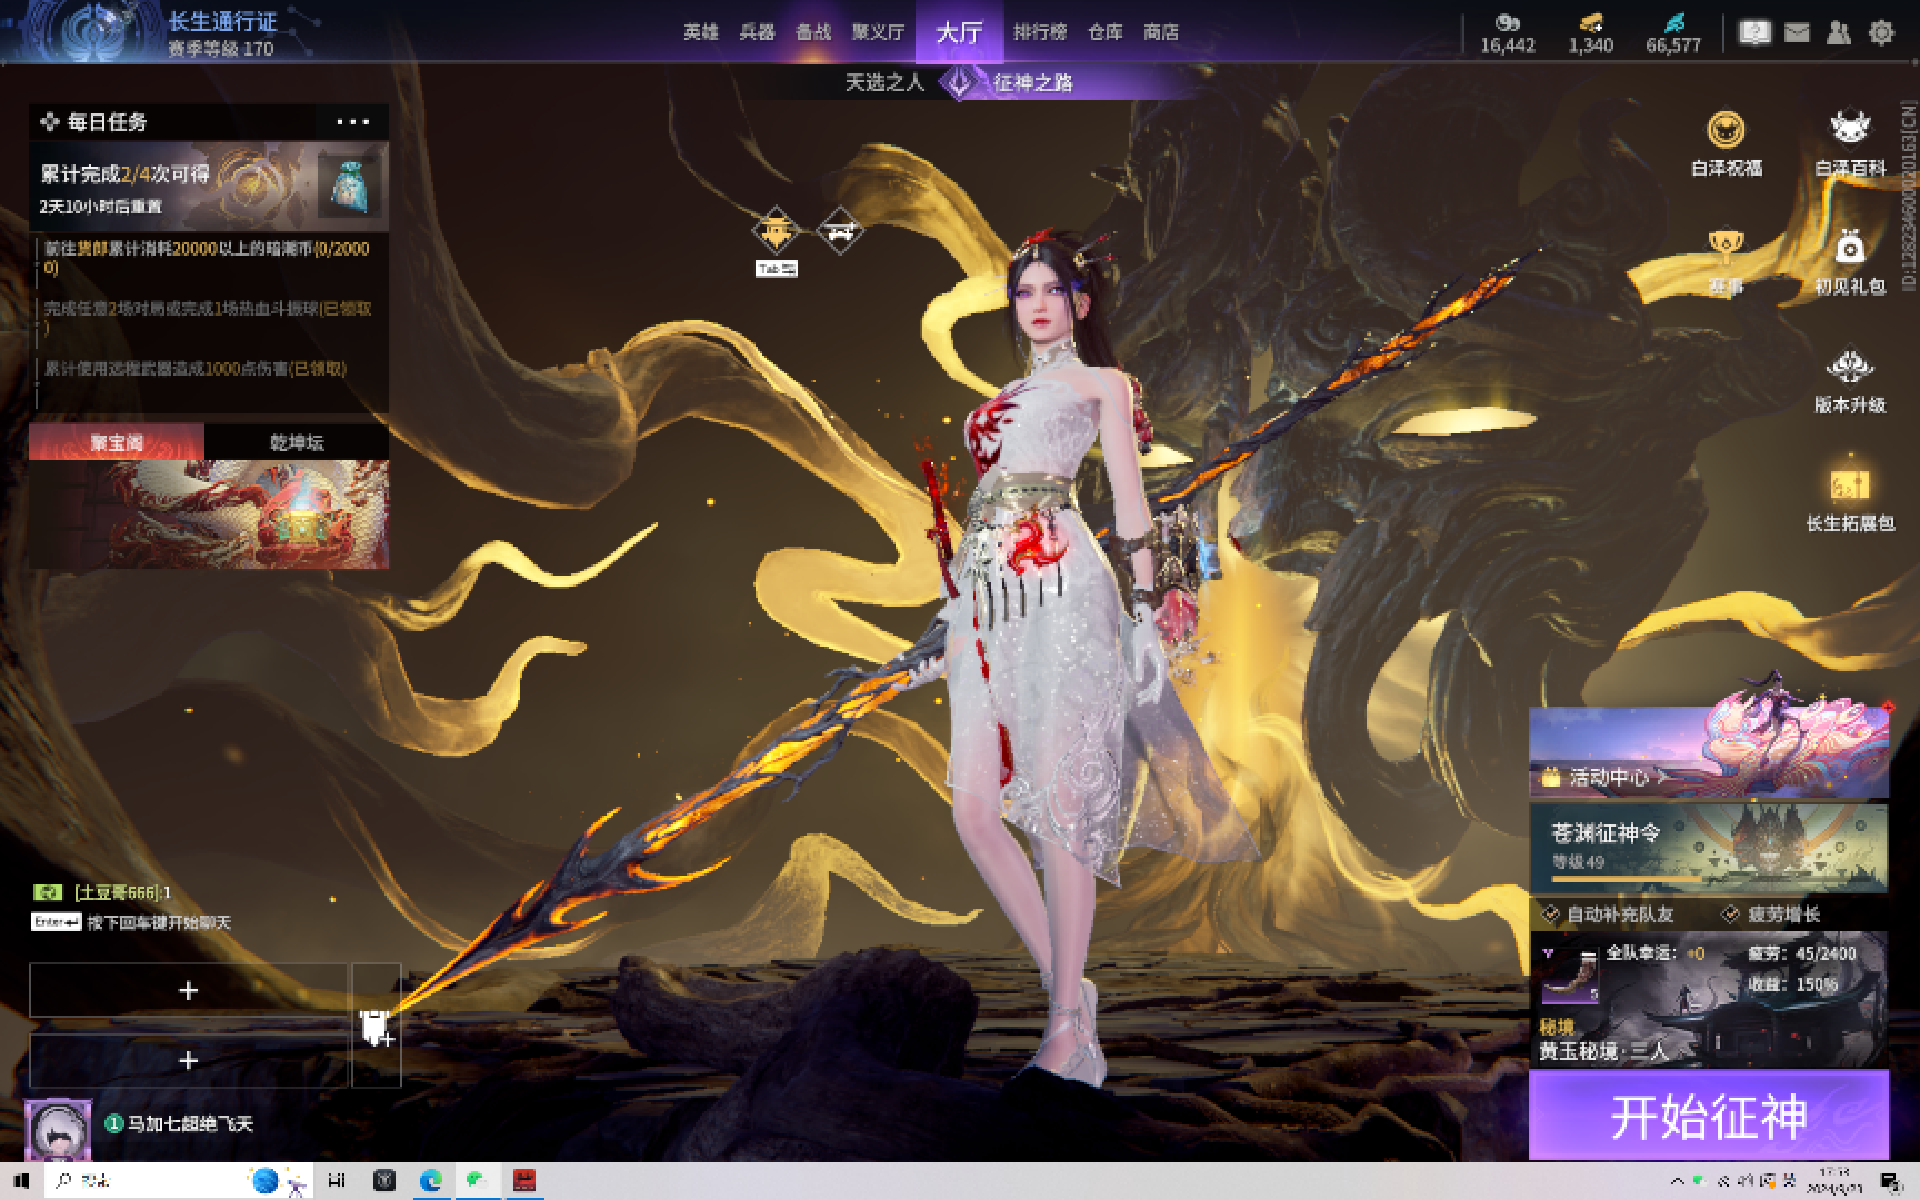Open the mail envelope icon
Viewport: 1920px width, 1200px height.
click(1797, 33)
